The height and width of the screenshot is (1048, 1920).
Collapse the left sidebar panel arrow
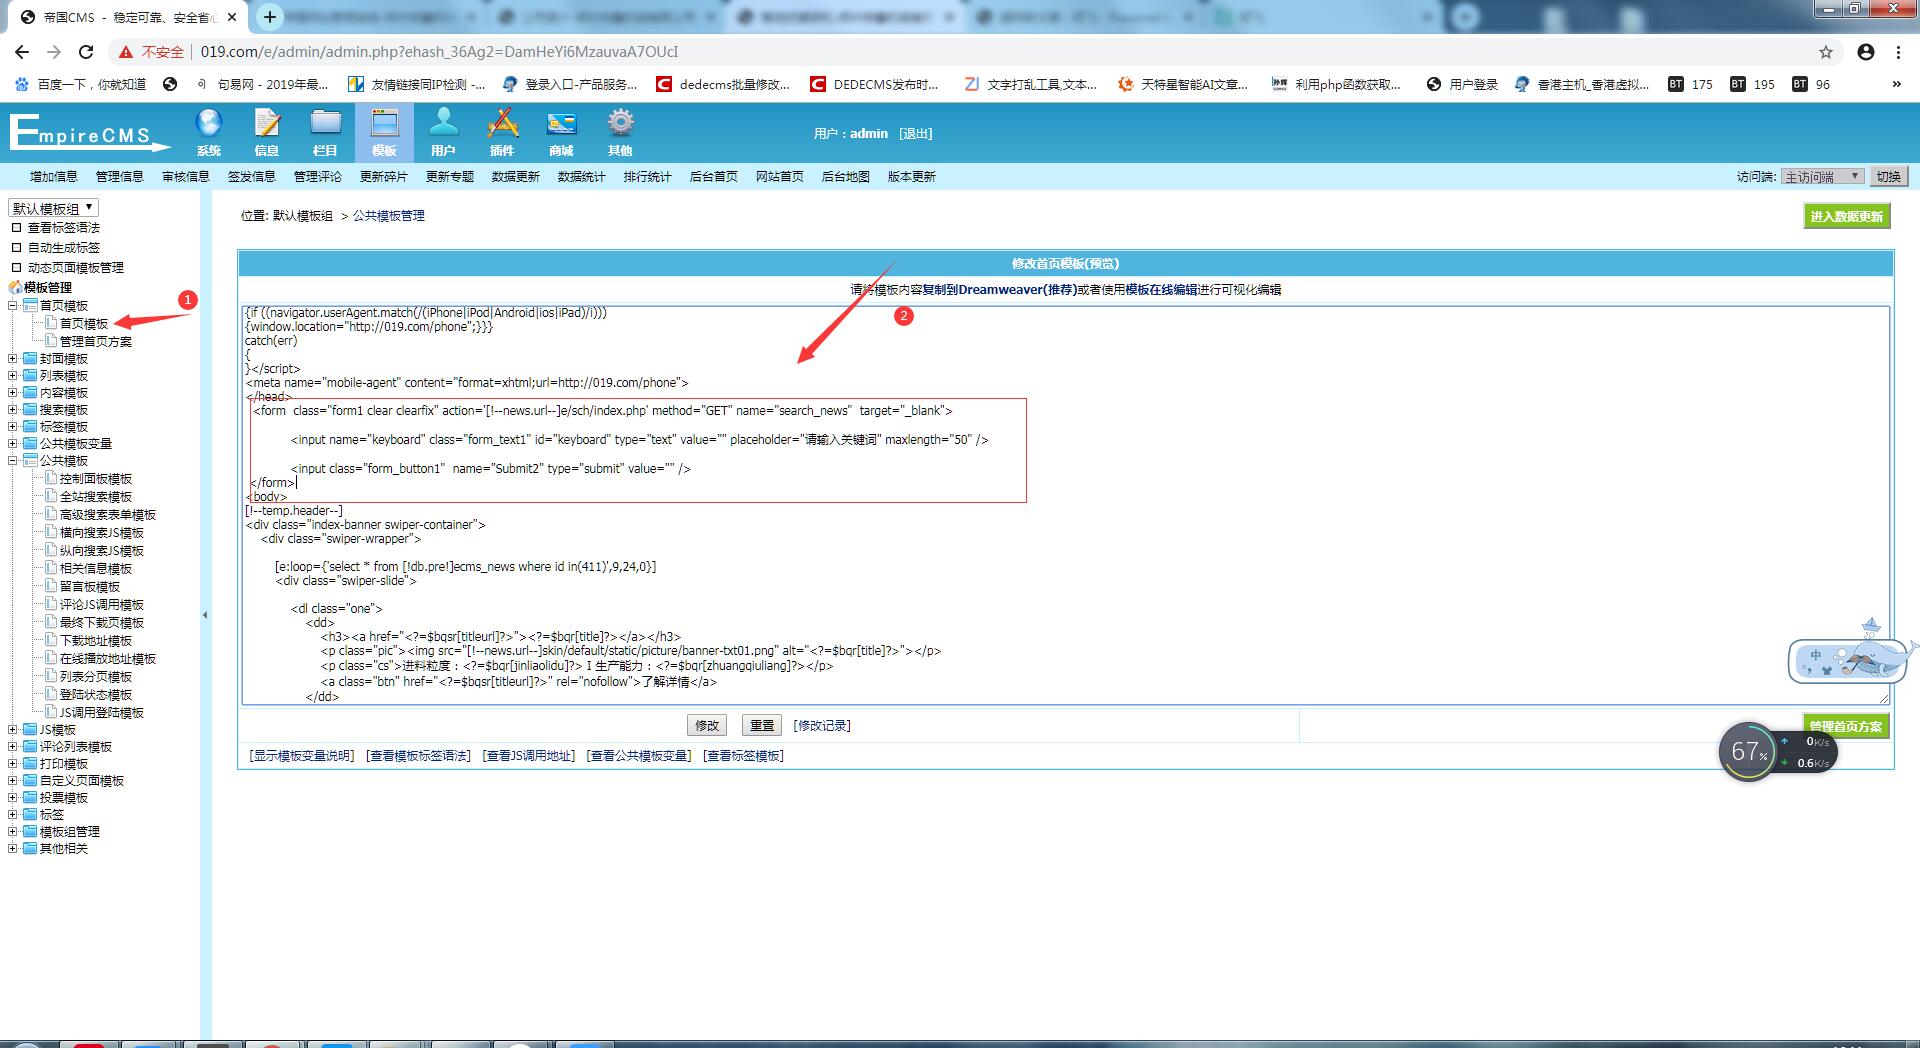click(205, 615)
